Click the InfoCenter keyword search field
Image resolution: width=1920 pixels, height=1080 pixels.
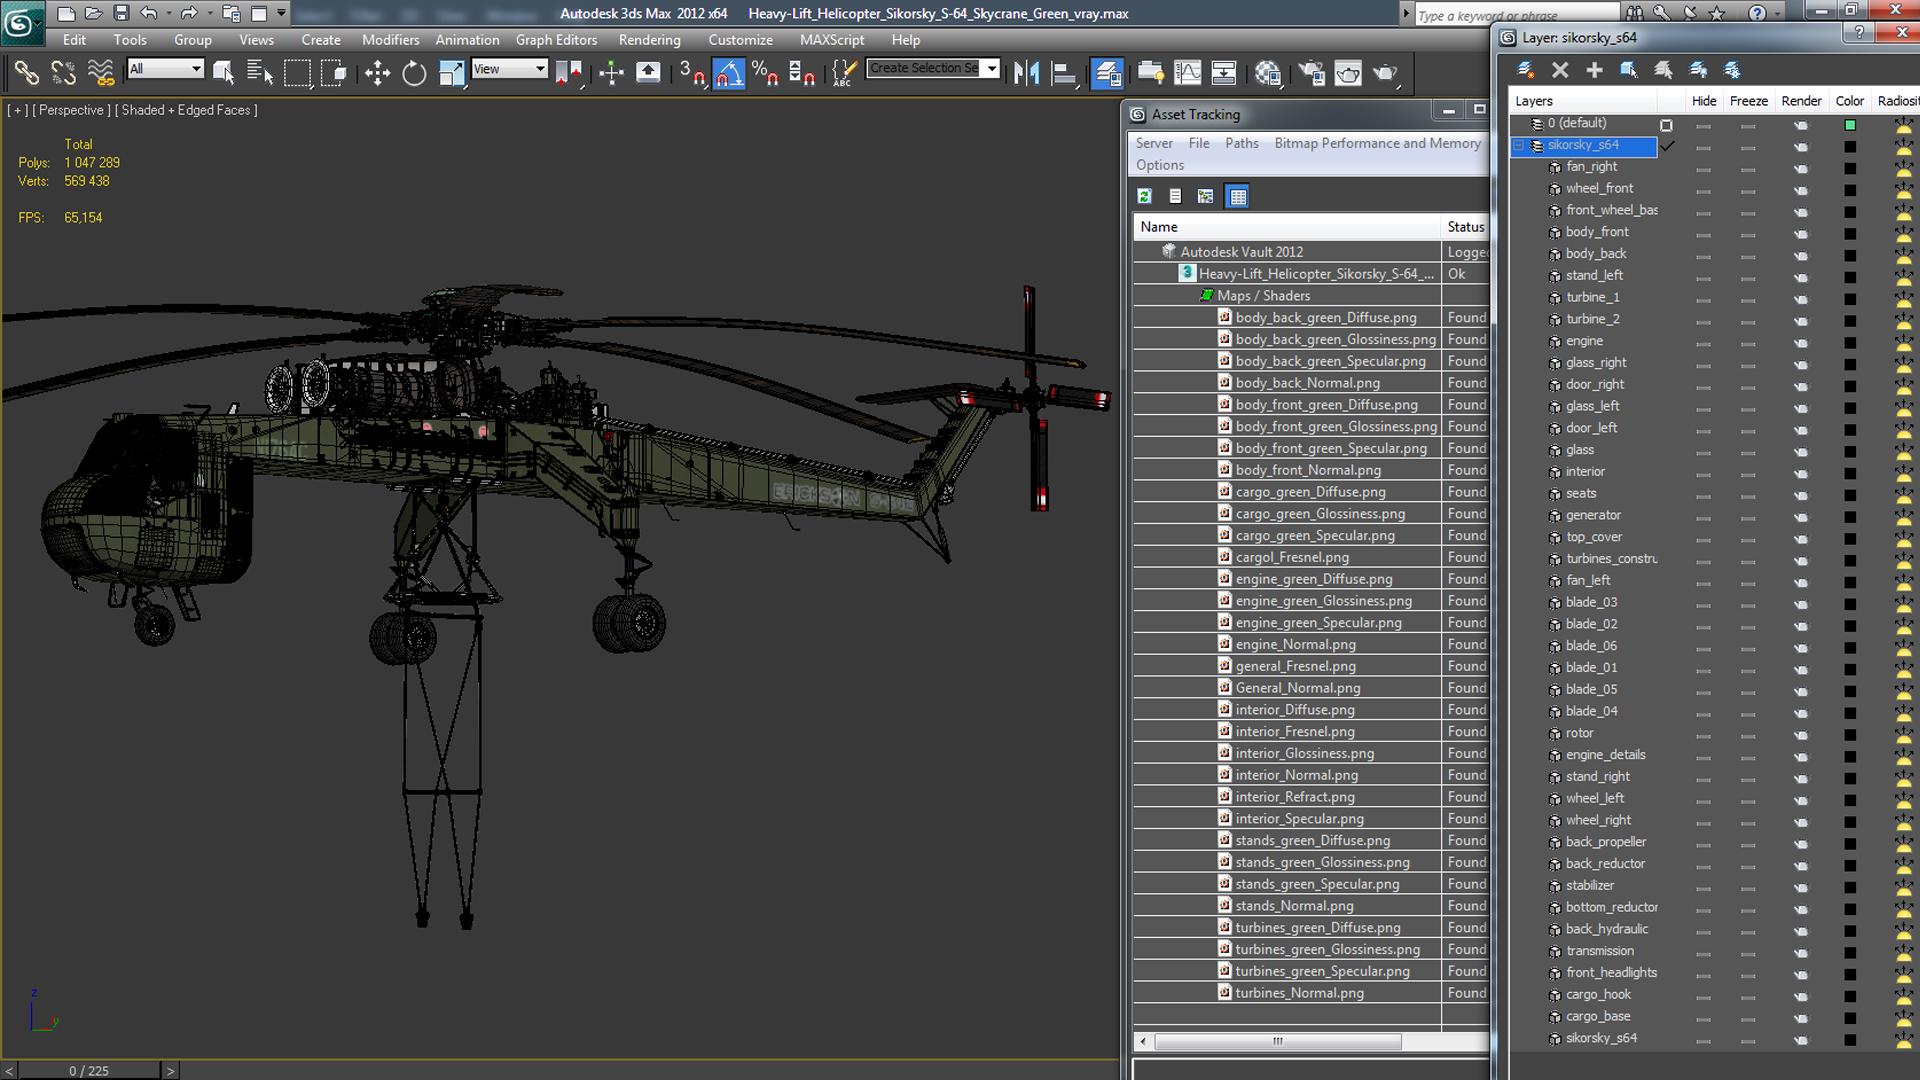click(1516, 14)
